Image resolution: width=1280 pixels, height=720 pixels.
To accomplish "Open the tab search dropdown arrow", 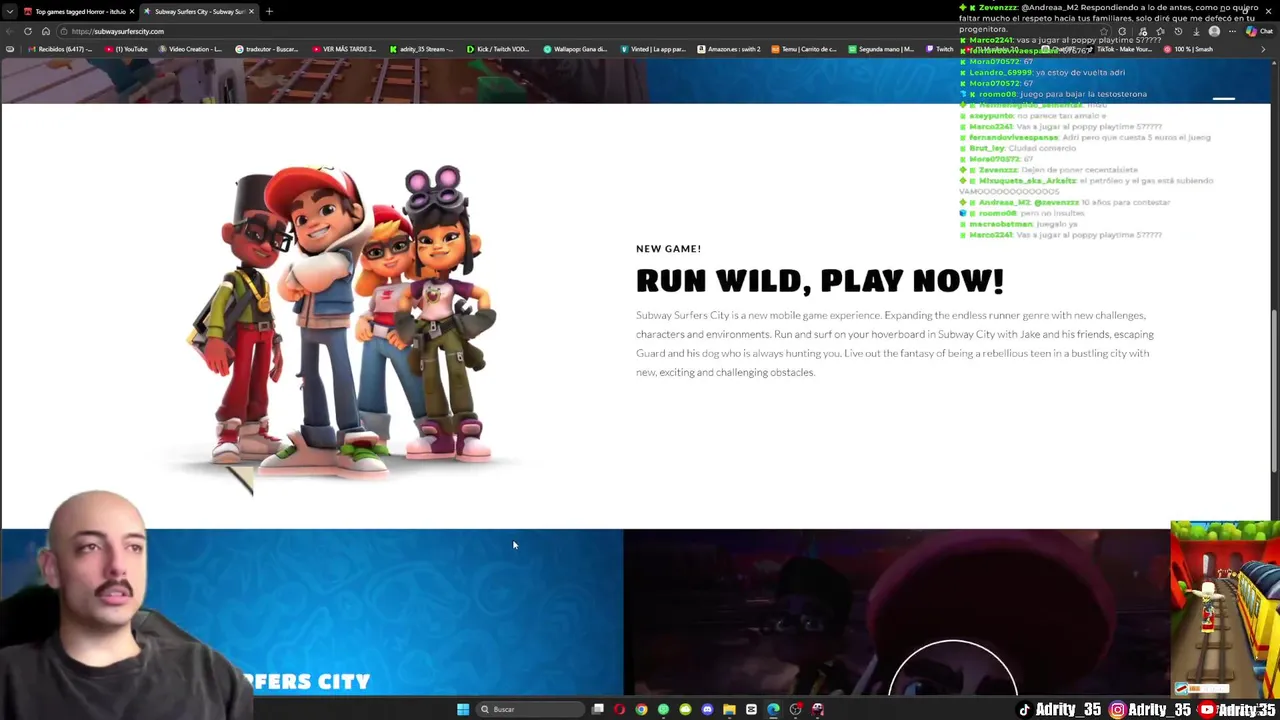I will 9,11.
